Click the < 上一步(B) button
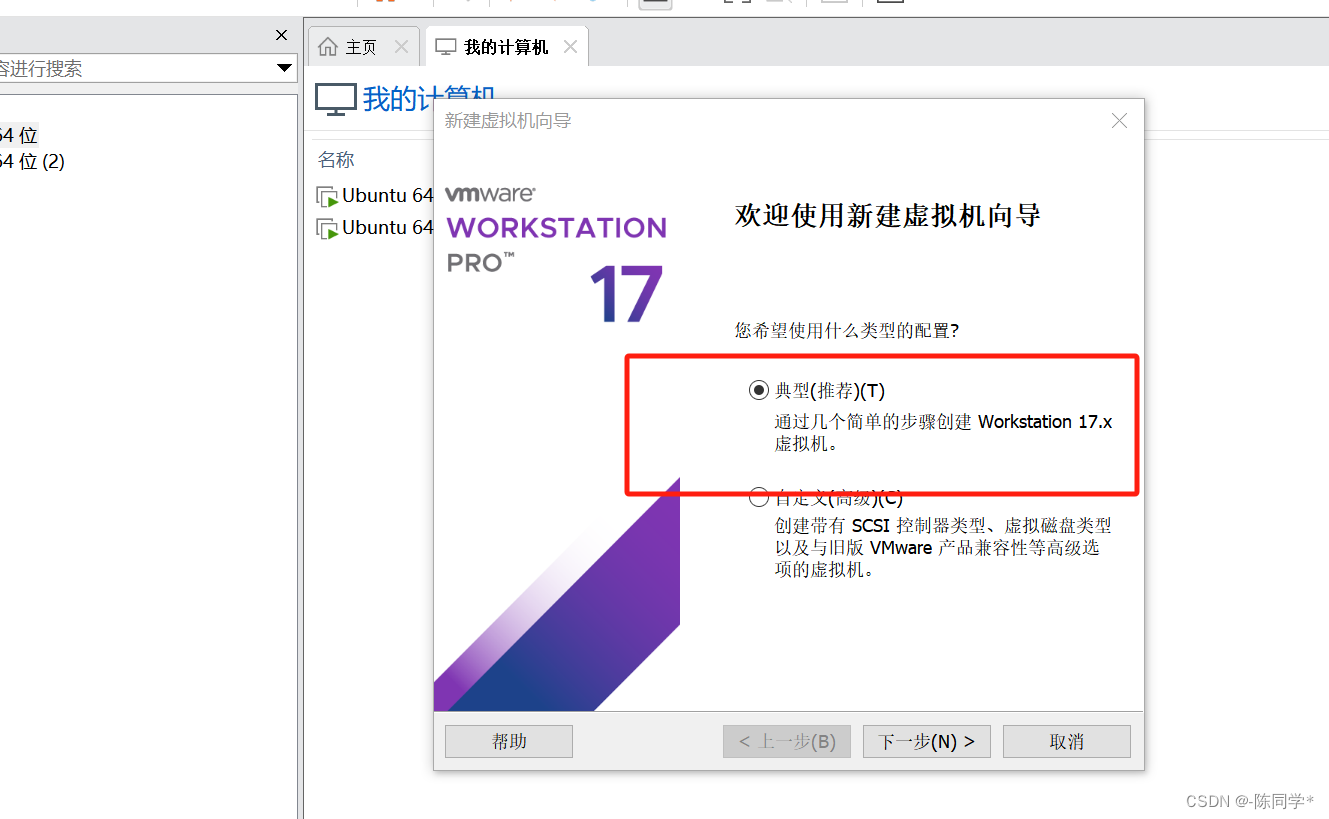Image resolution: width=1329 pixels, height=819 pixels. pyautogui.click(x=787, y=742)
